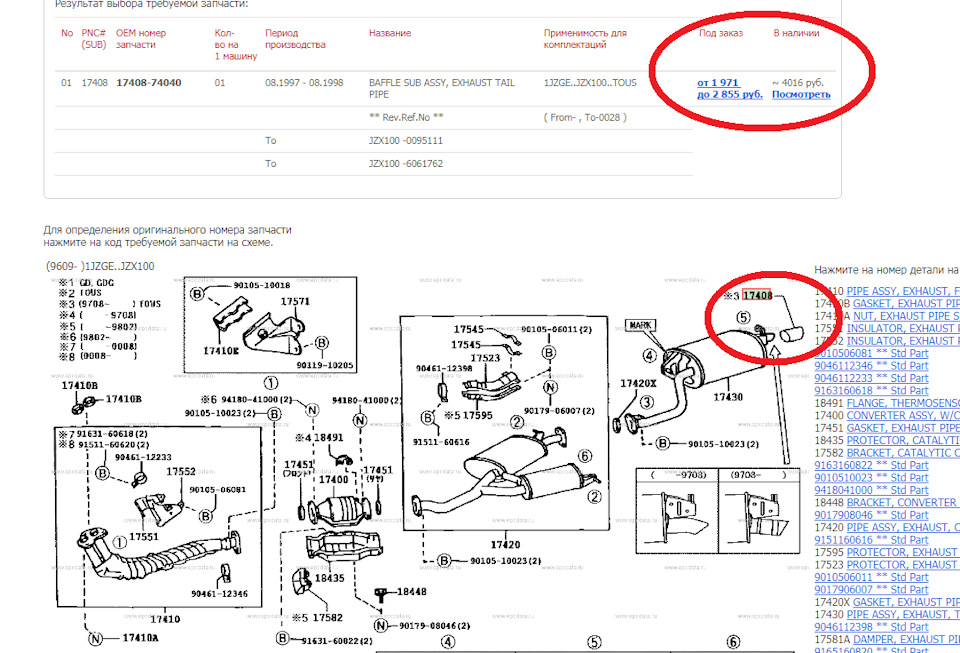Open '9046112346 ** Std Part' link

point(871,366)
